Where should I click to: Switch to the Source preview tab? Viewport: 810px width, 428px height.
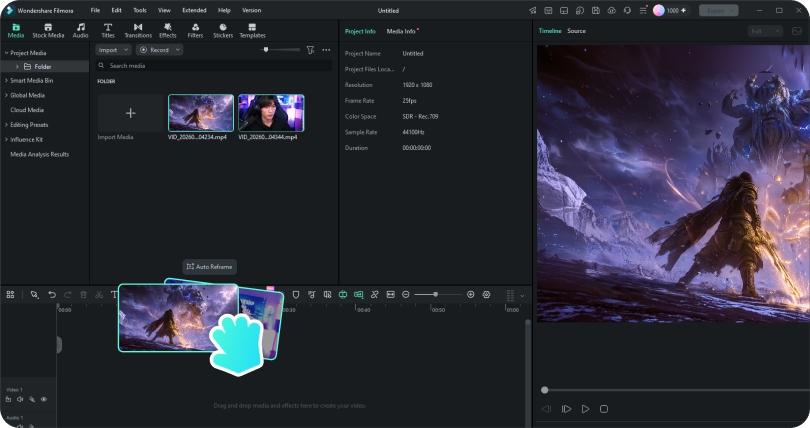tap(577, 31)
